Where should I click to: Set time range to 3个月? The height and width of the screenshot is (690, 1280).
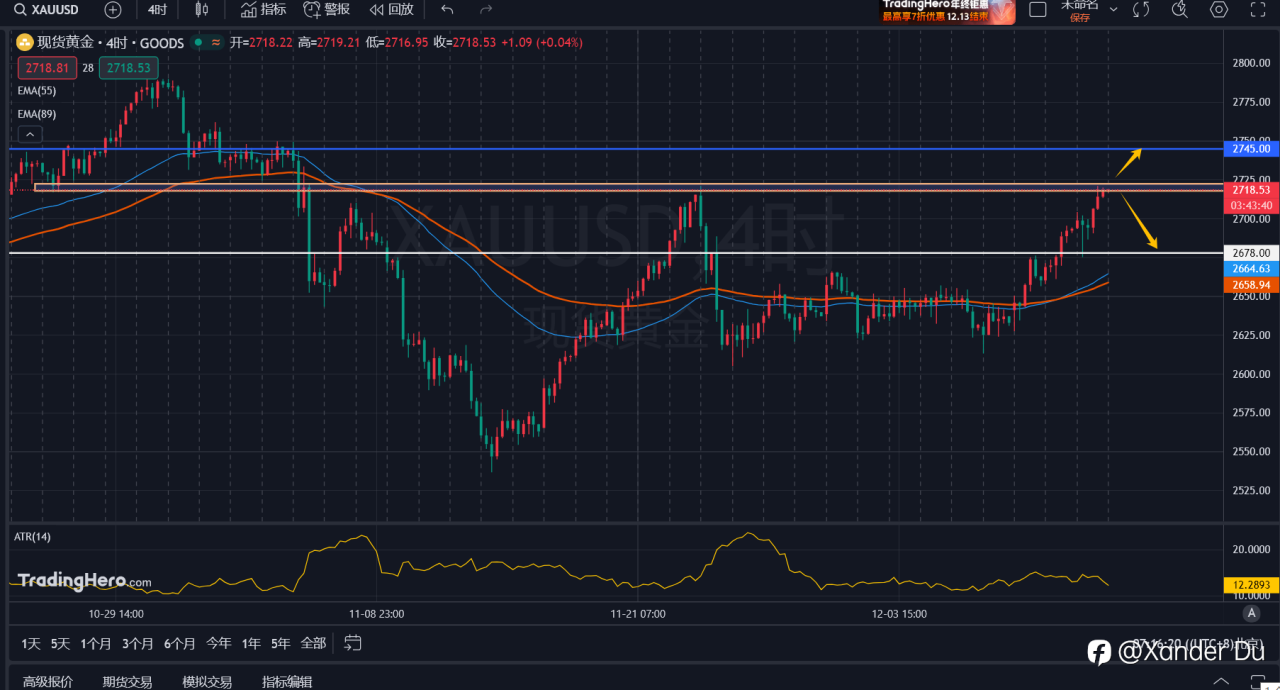tap(138, 643)
